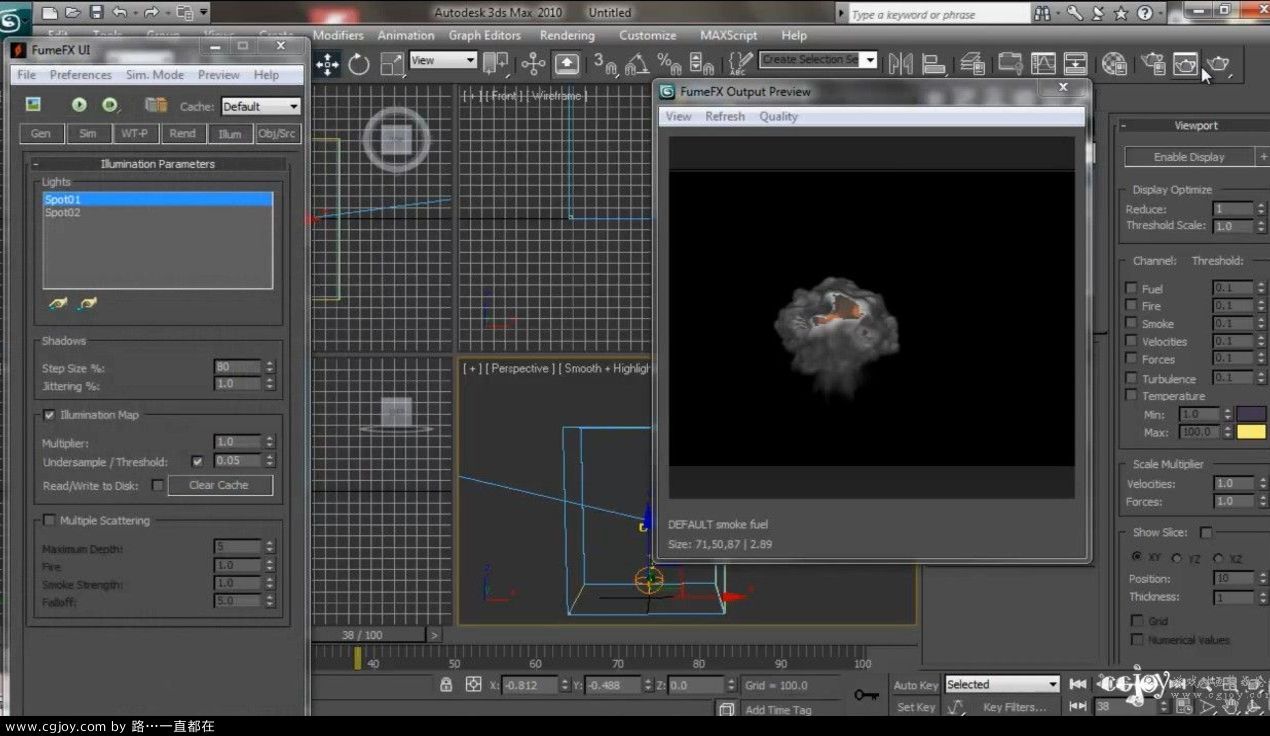The width and height of the screenshot is (1270, 736).
Task: Toggle the Read/Write to Disk checkbox
Action: (x=157, y=485)
